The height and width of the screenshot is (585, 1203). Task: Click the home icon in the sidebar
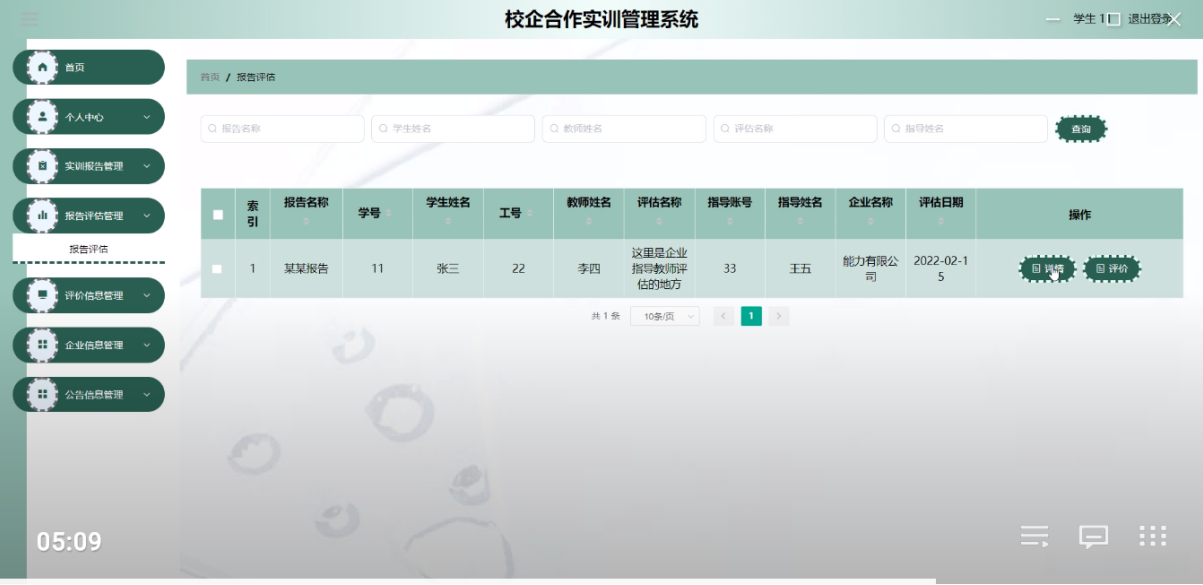(x=42, y=67)
